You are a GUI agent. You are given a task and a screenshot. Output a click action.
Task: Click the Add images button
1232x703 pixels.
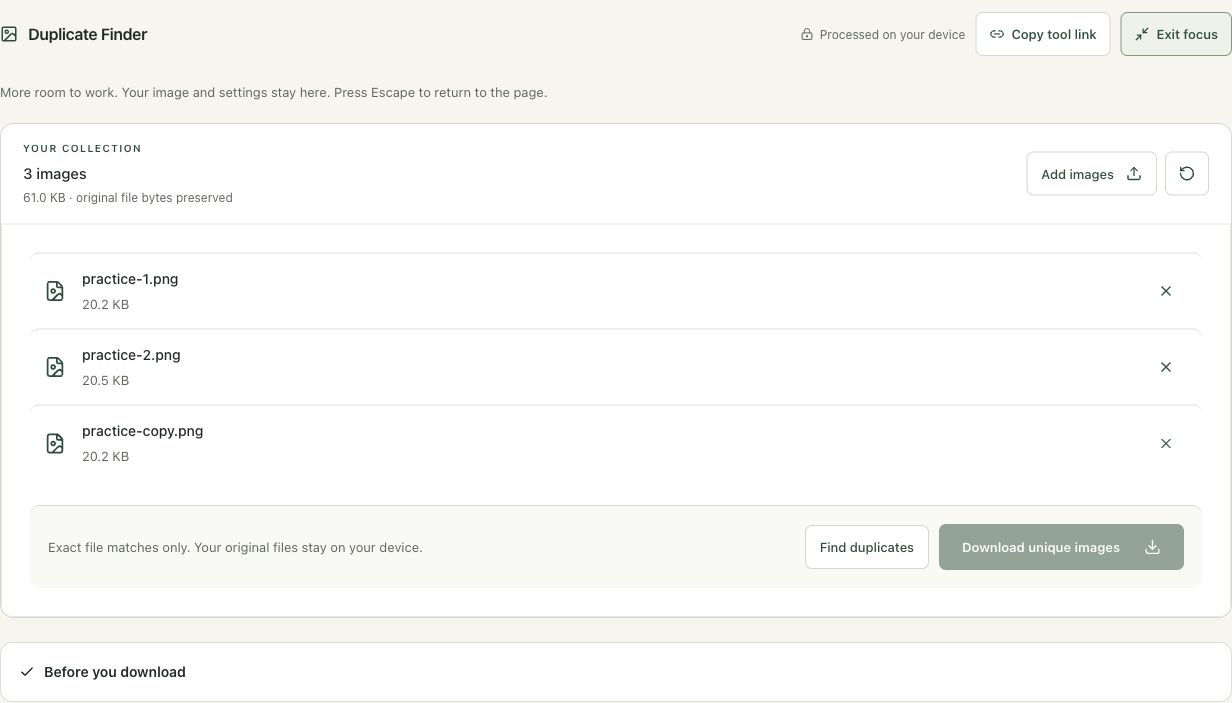tap(1091, 174)
